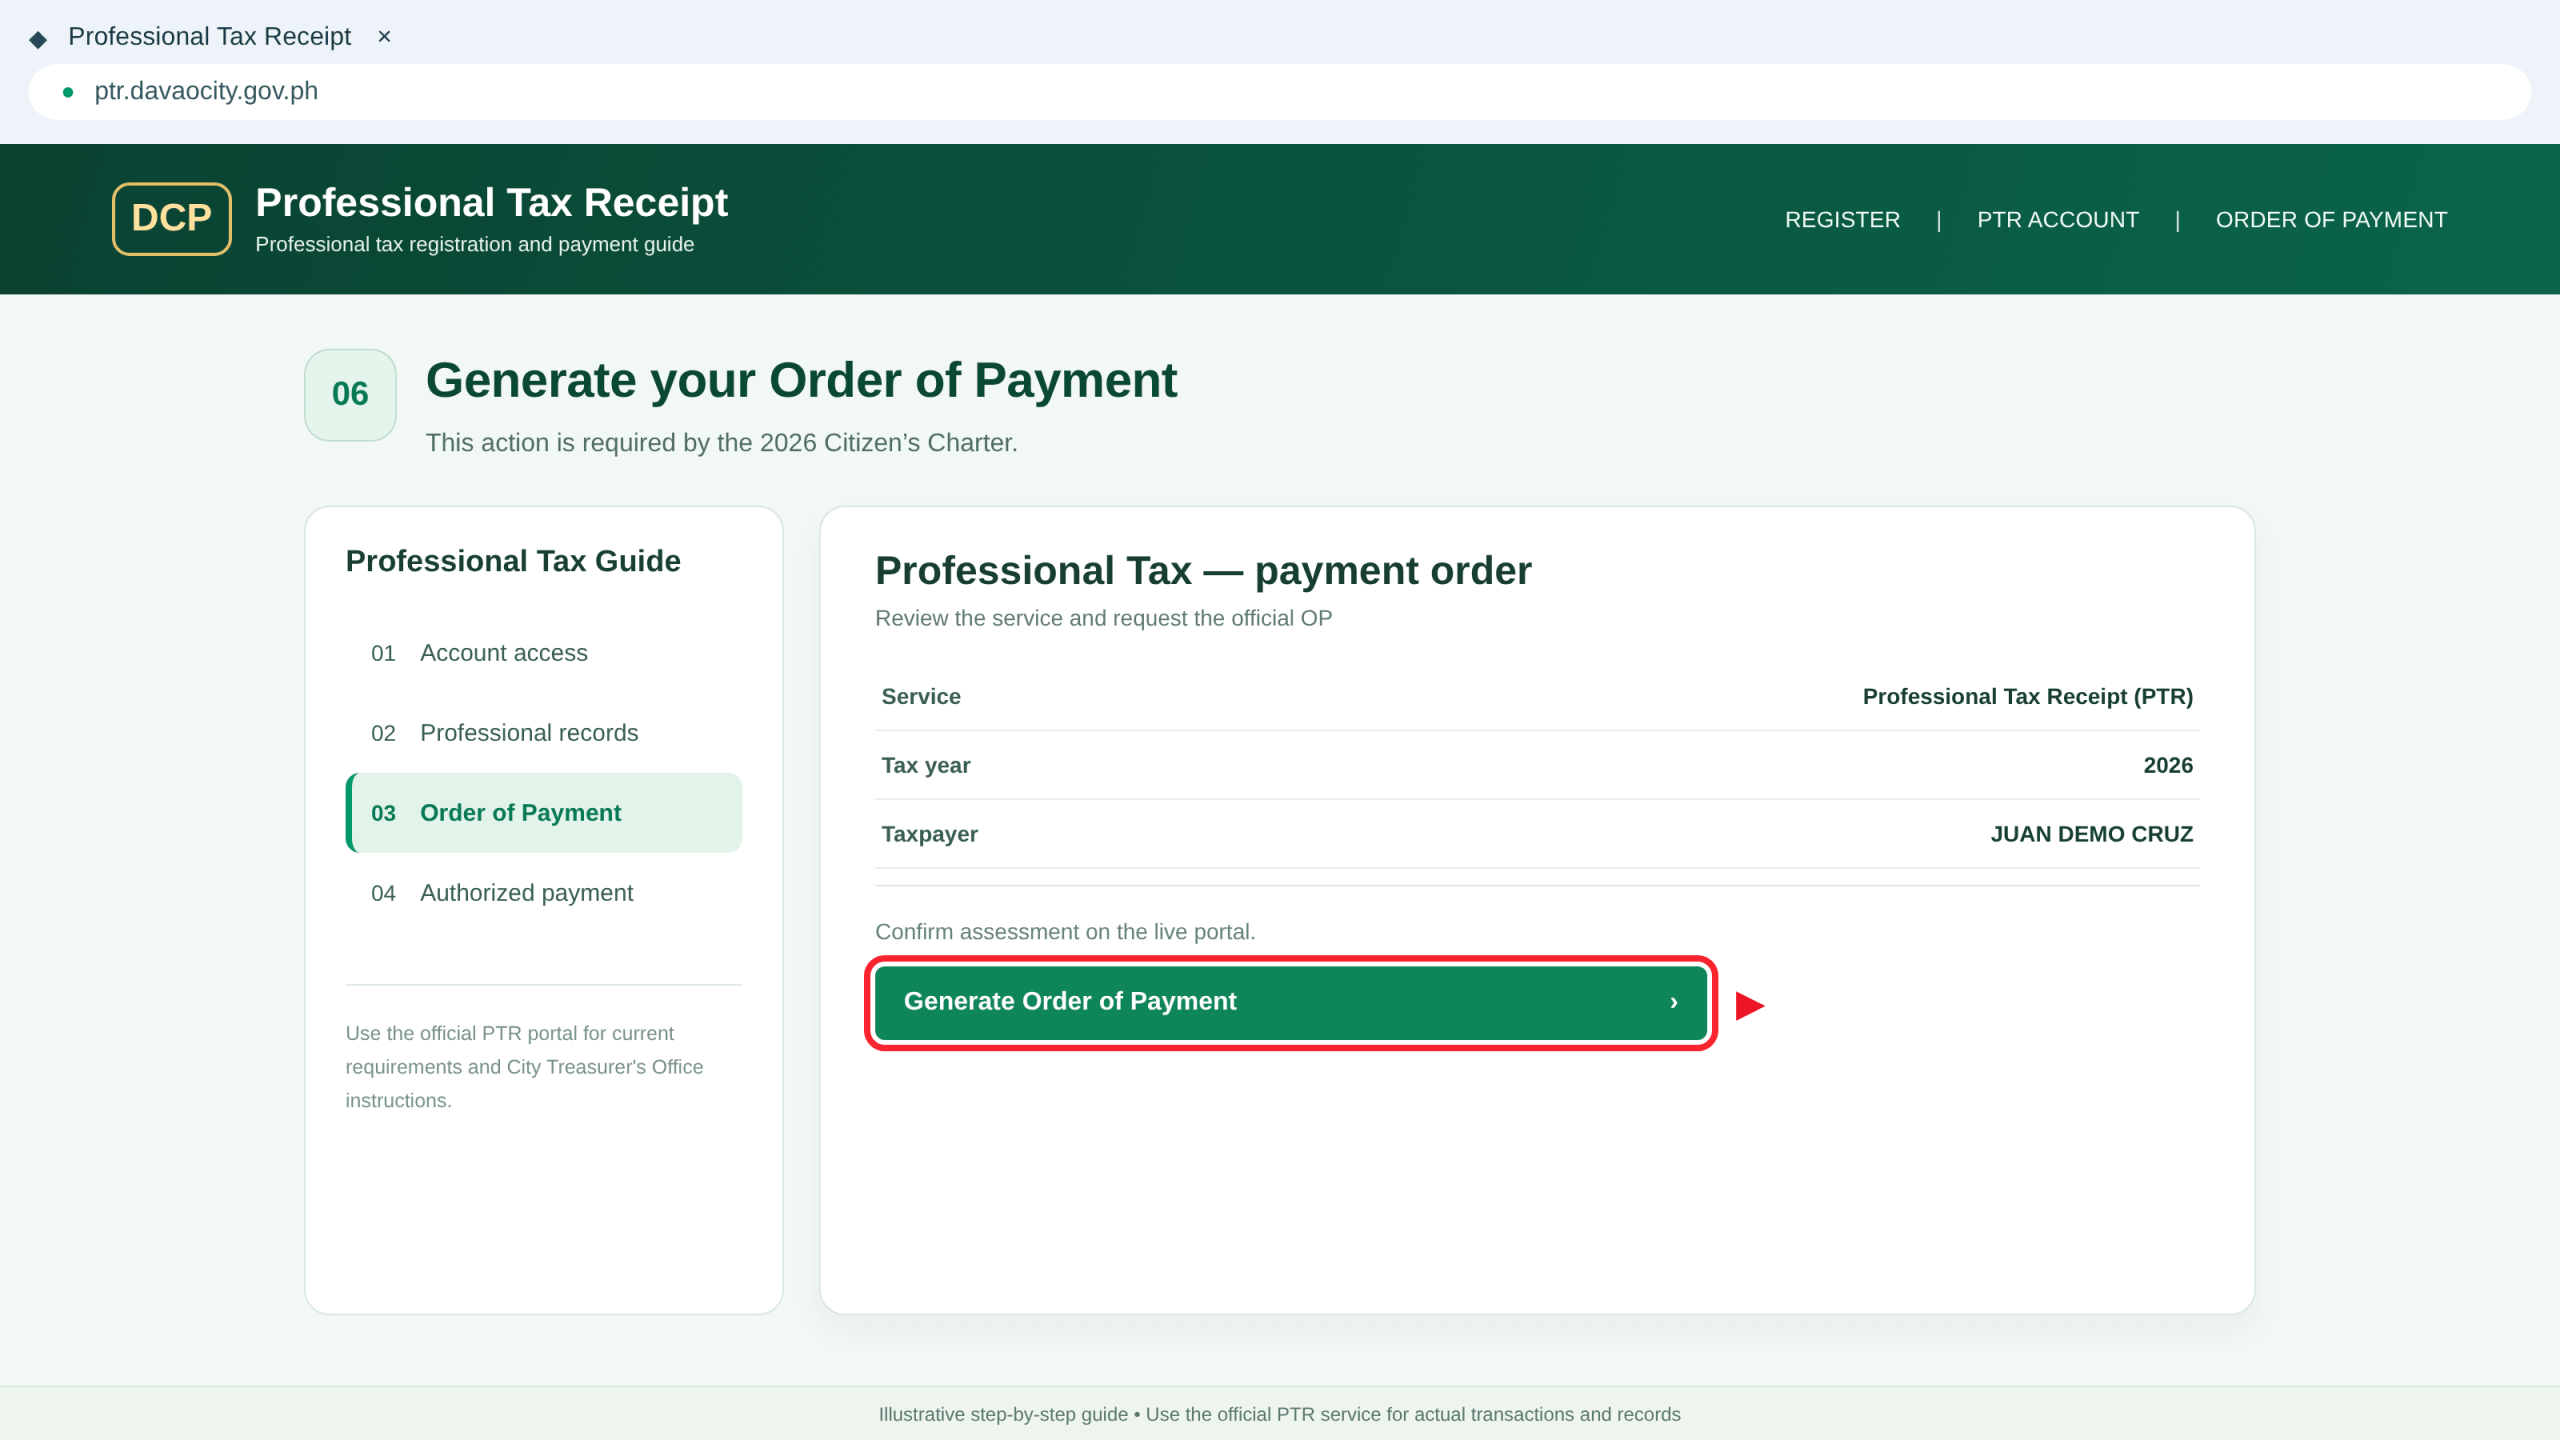Click the 'Service' row label
2560x1440 pixels.
coord(921,697)
